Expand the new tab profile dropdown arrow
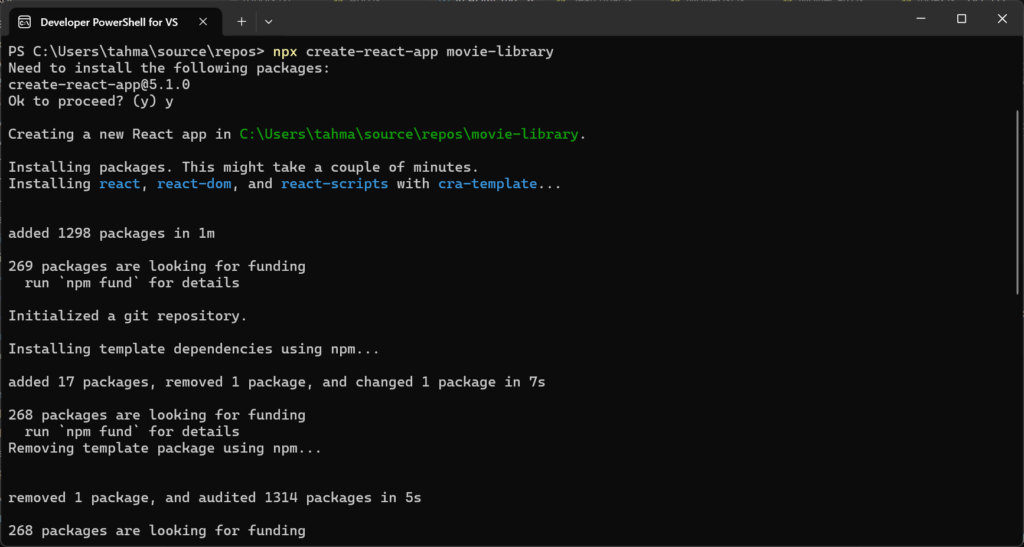Screen dimensions: 1024x547 tap(269, 20)
